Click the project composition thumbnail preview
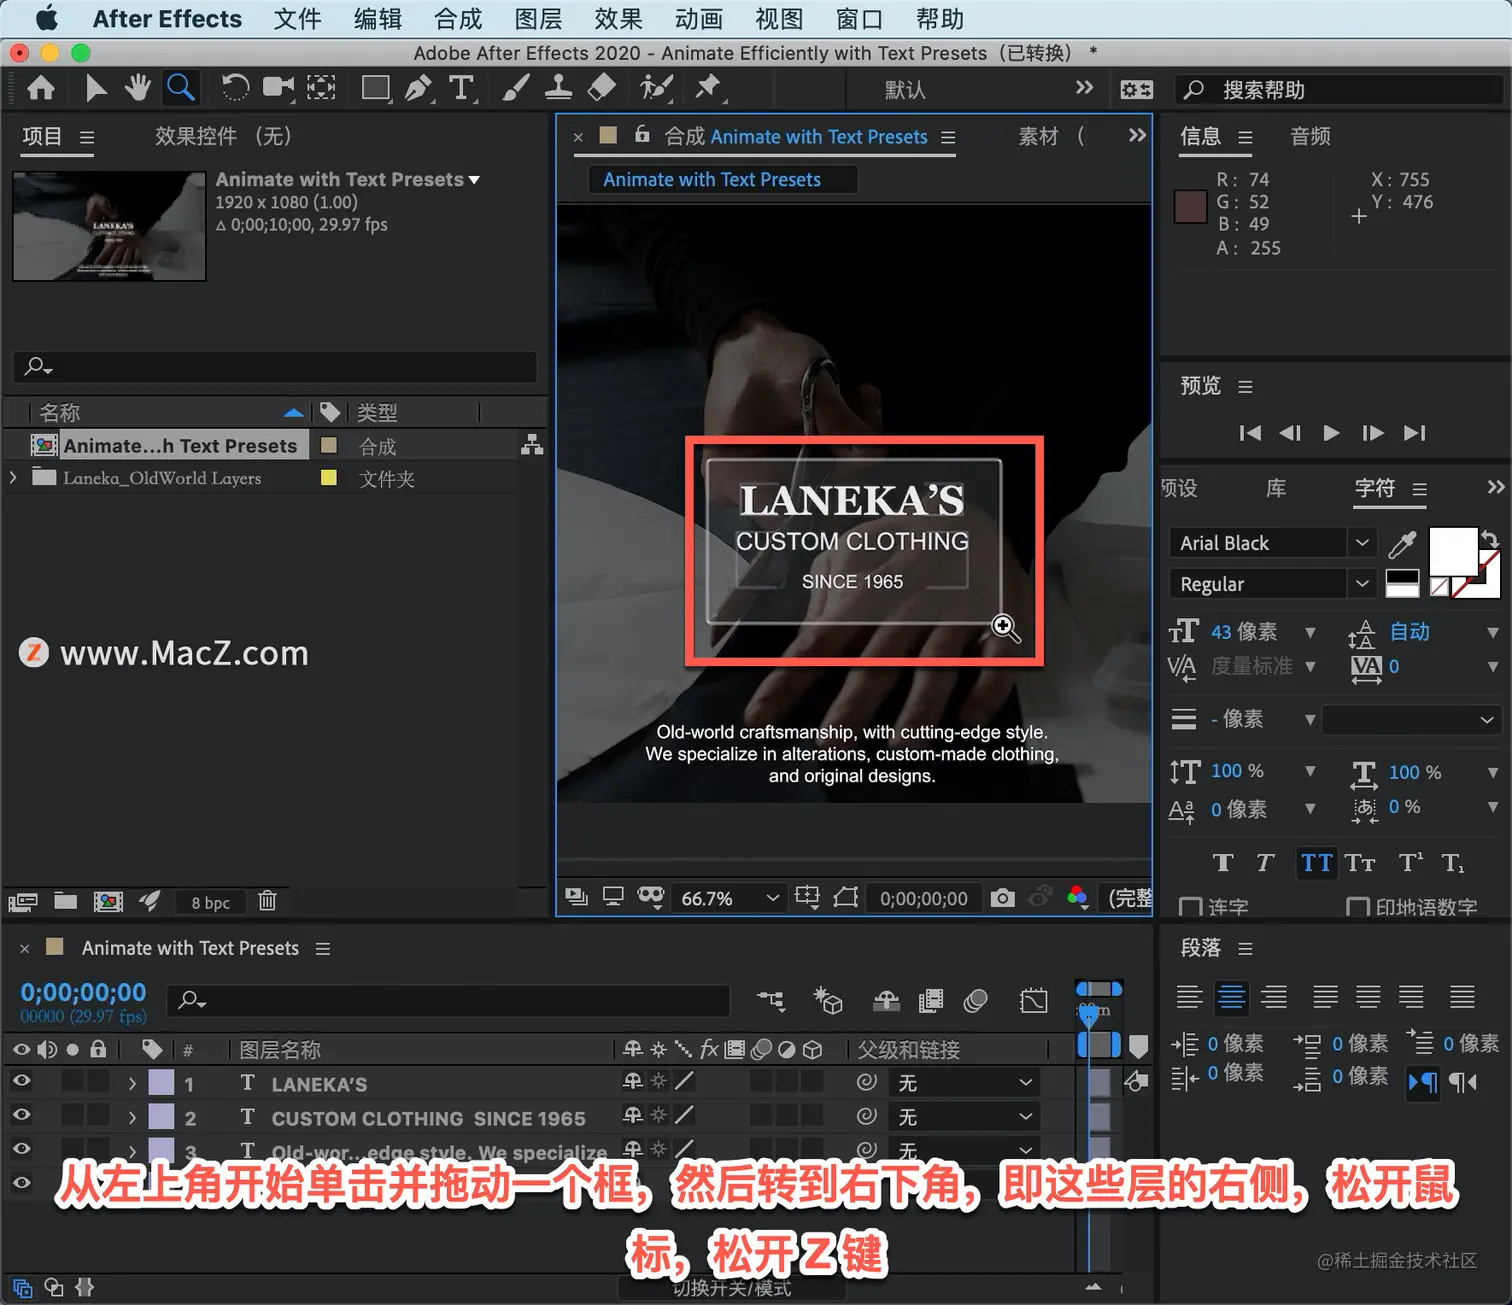 pos(109,226)
